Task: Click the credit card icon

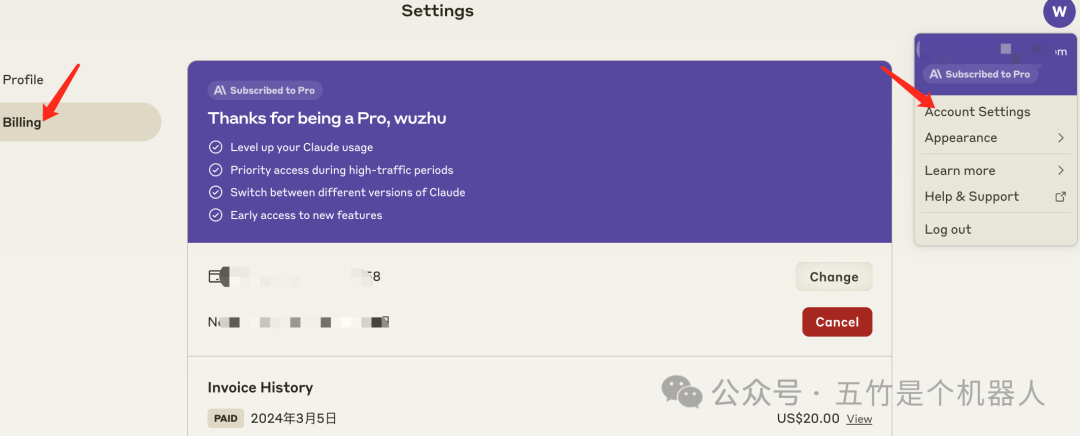Action: tap(214, 276)
